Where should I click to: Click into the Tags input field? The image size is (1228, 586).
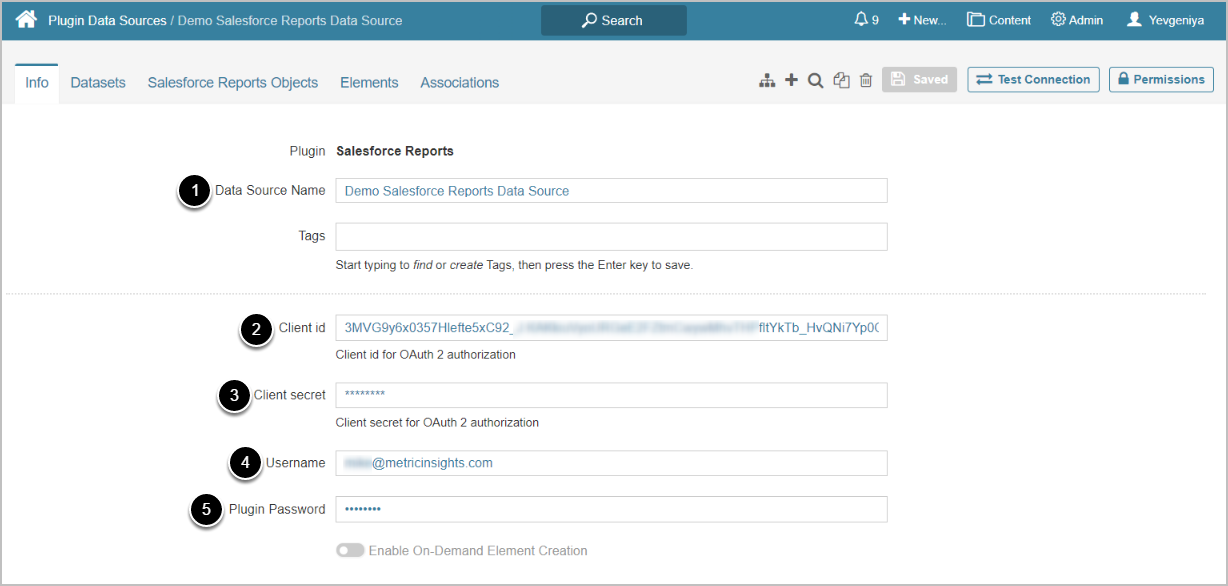pyautogui.click(x=611, y=237)
